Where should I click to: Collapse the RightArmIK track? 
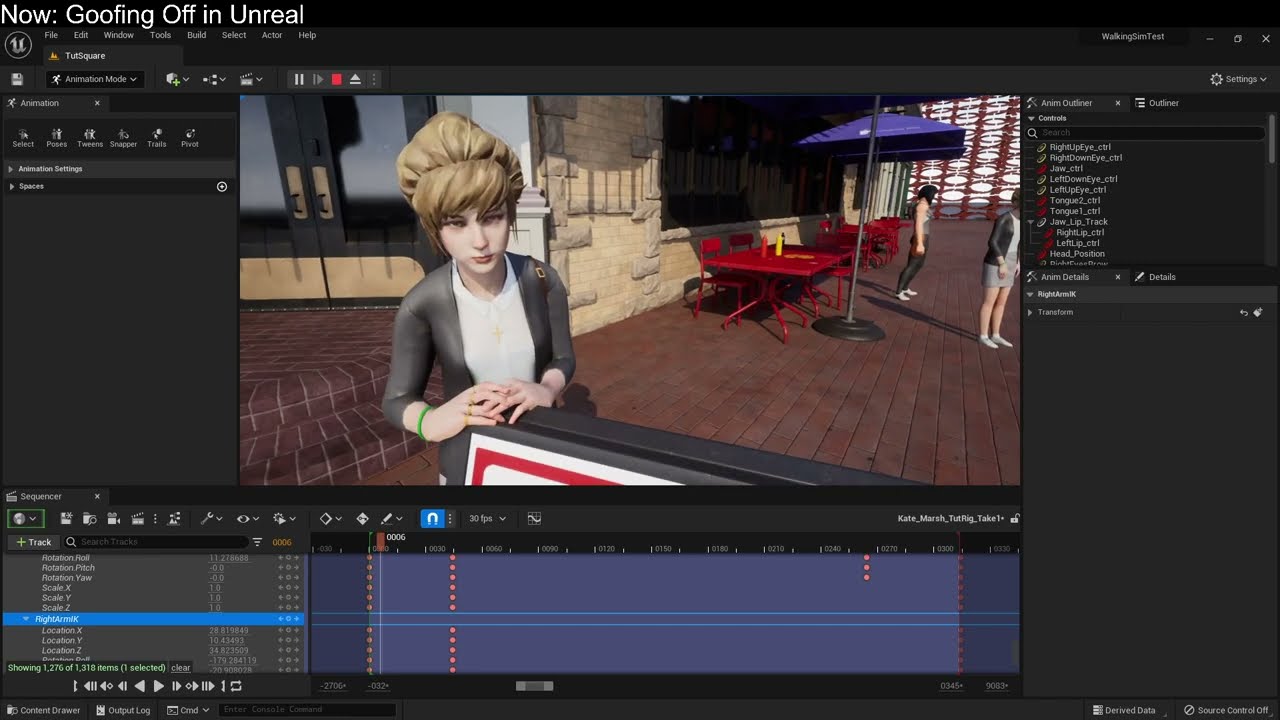pos(26,619)
